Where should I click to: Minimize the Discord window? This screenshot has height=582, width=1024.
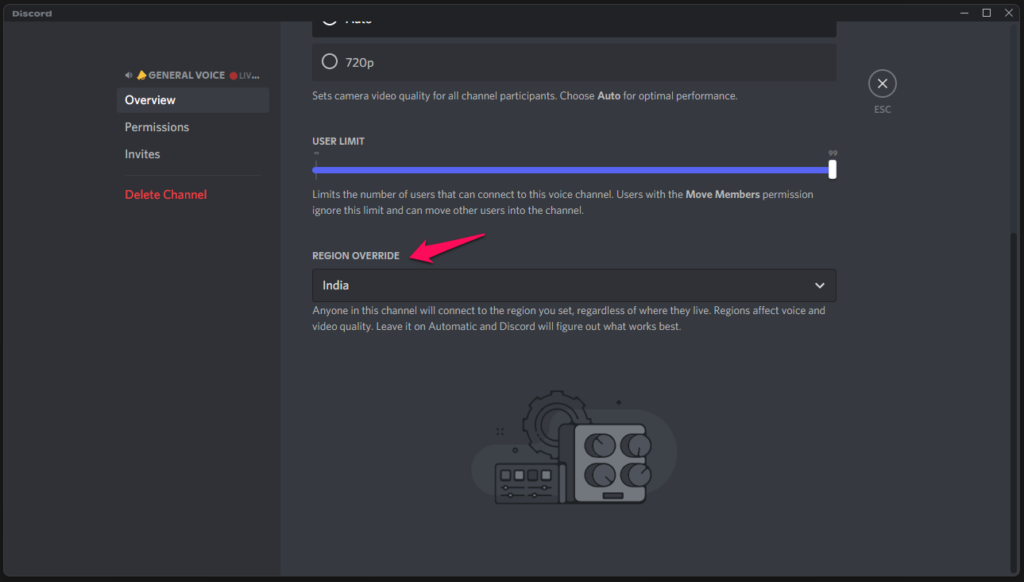pyautogui.click(x=963, y=13)
